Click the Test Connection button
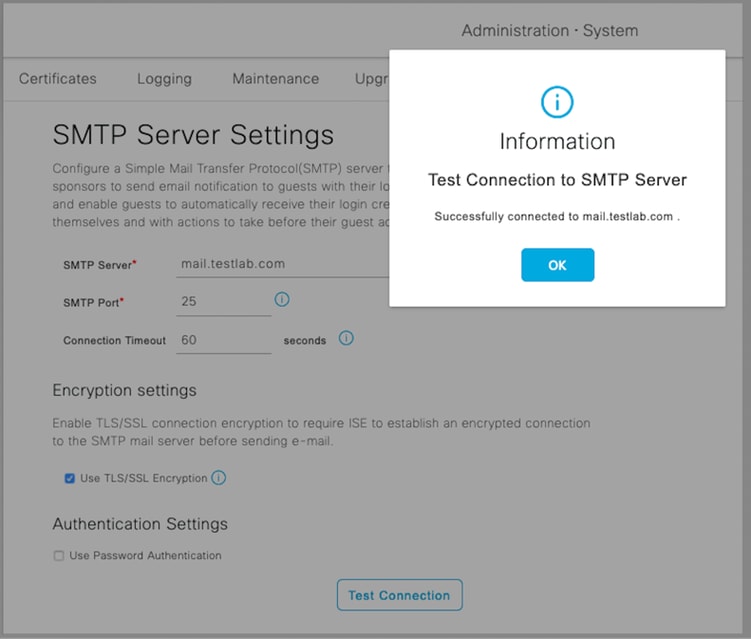 (399, 595)
